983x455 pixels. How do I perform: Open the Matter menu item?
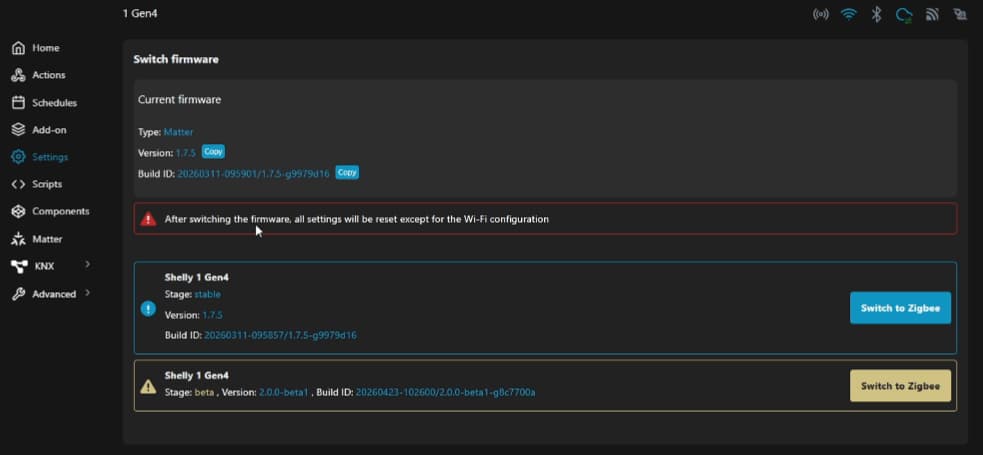point(47,239)
